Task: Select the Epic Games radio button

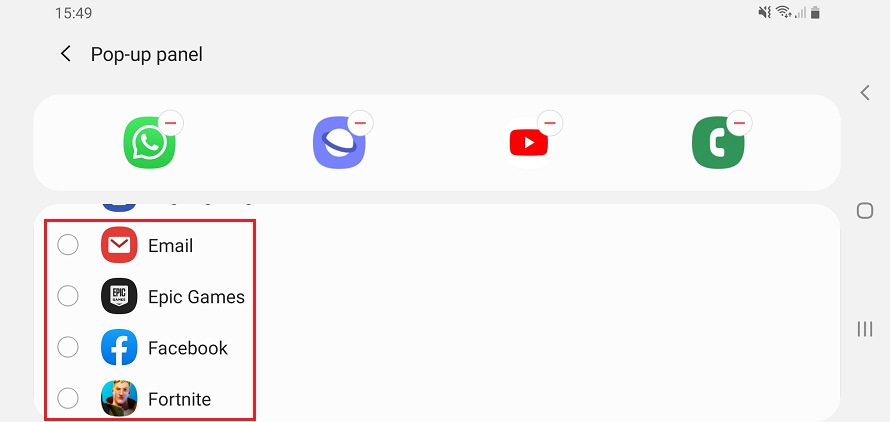Action: pyautogui.click(x=68, y=296)
